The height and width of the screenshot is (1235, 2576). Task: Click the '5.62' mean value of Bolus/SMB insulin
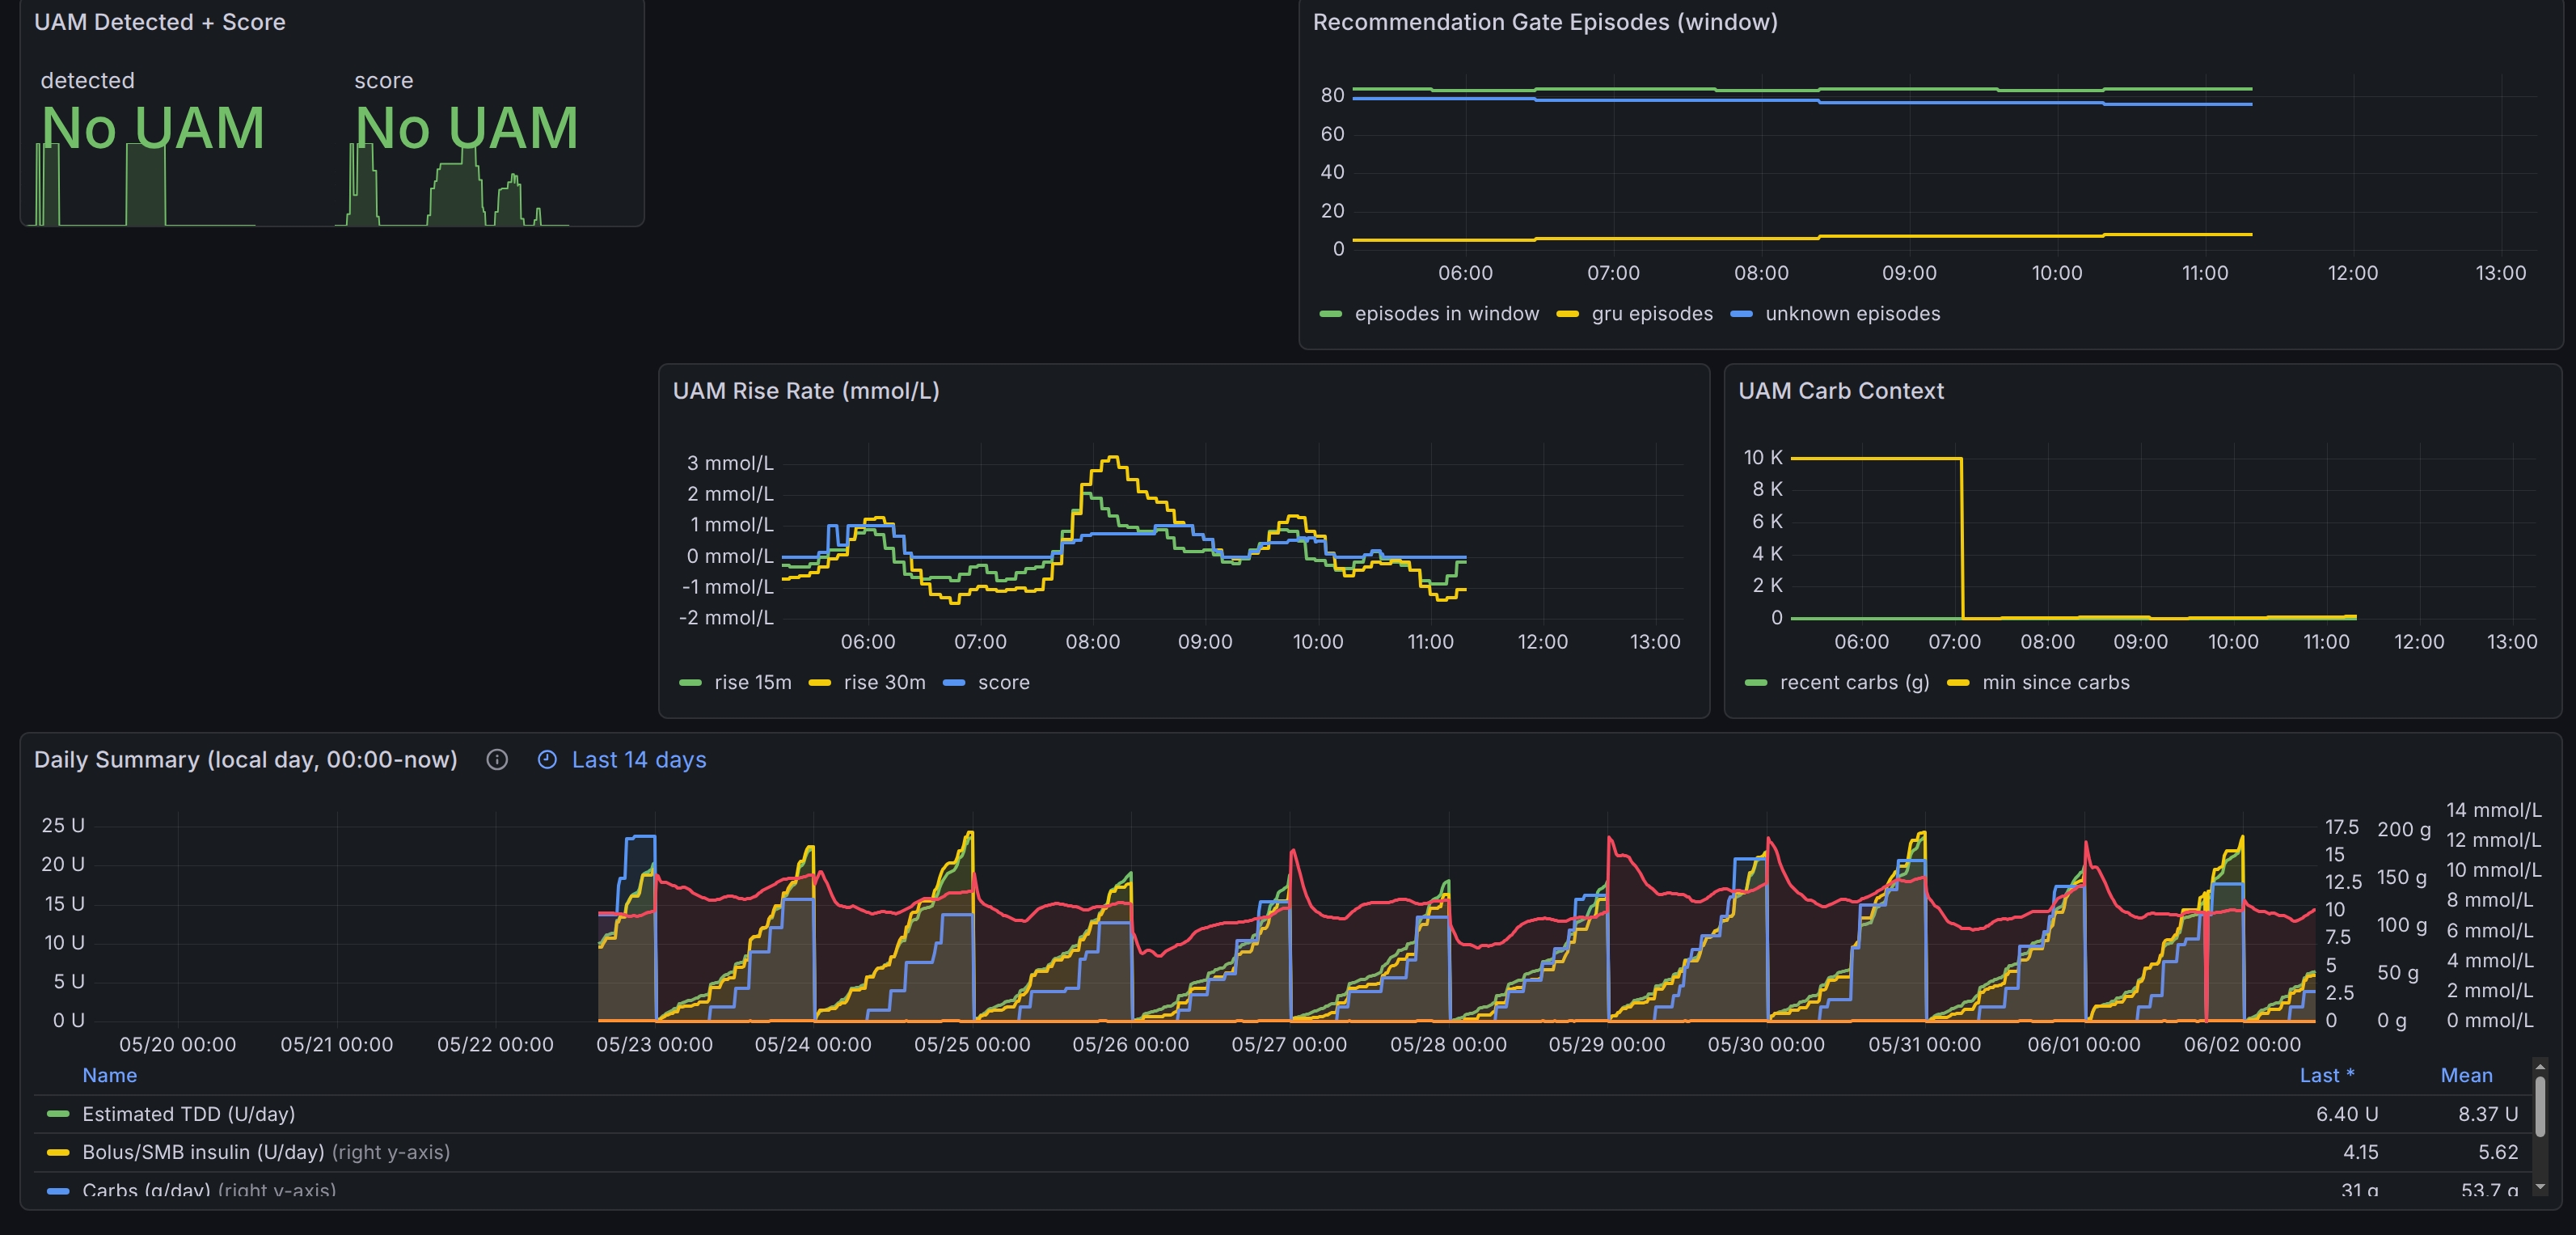[2498, 1152]
